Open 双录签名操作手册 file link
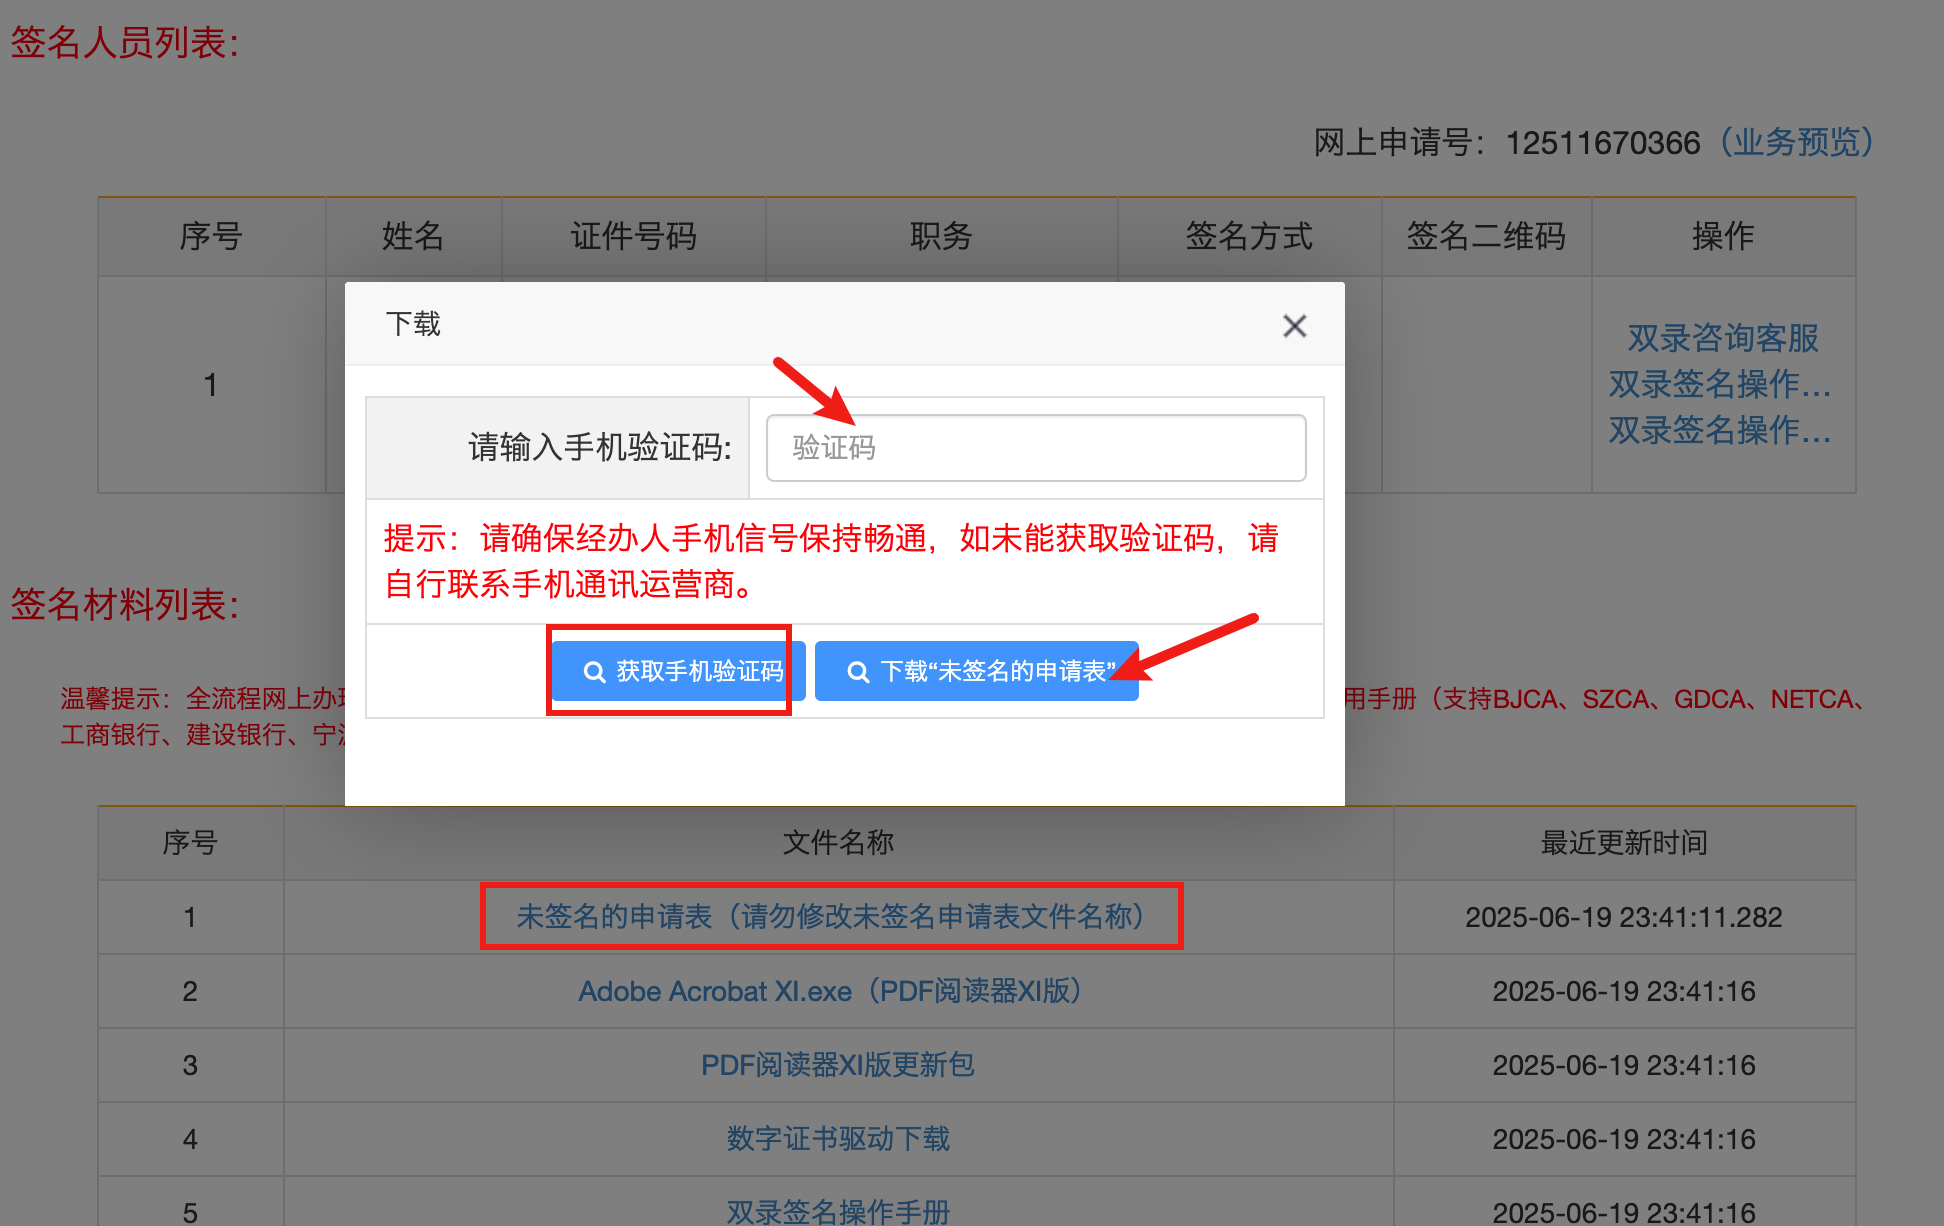Image resolution: width=1944 pixels, height=1226 pixels. [838, 1211]
